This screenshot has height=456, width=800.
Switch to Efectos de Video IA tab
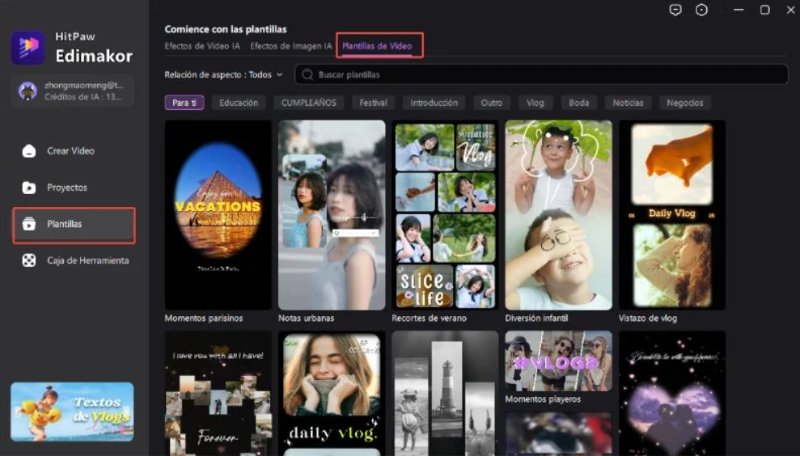(x=202, y=46)
